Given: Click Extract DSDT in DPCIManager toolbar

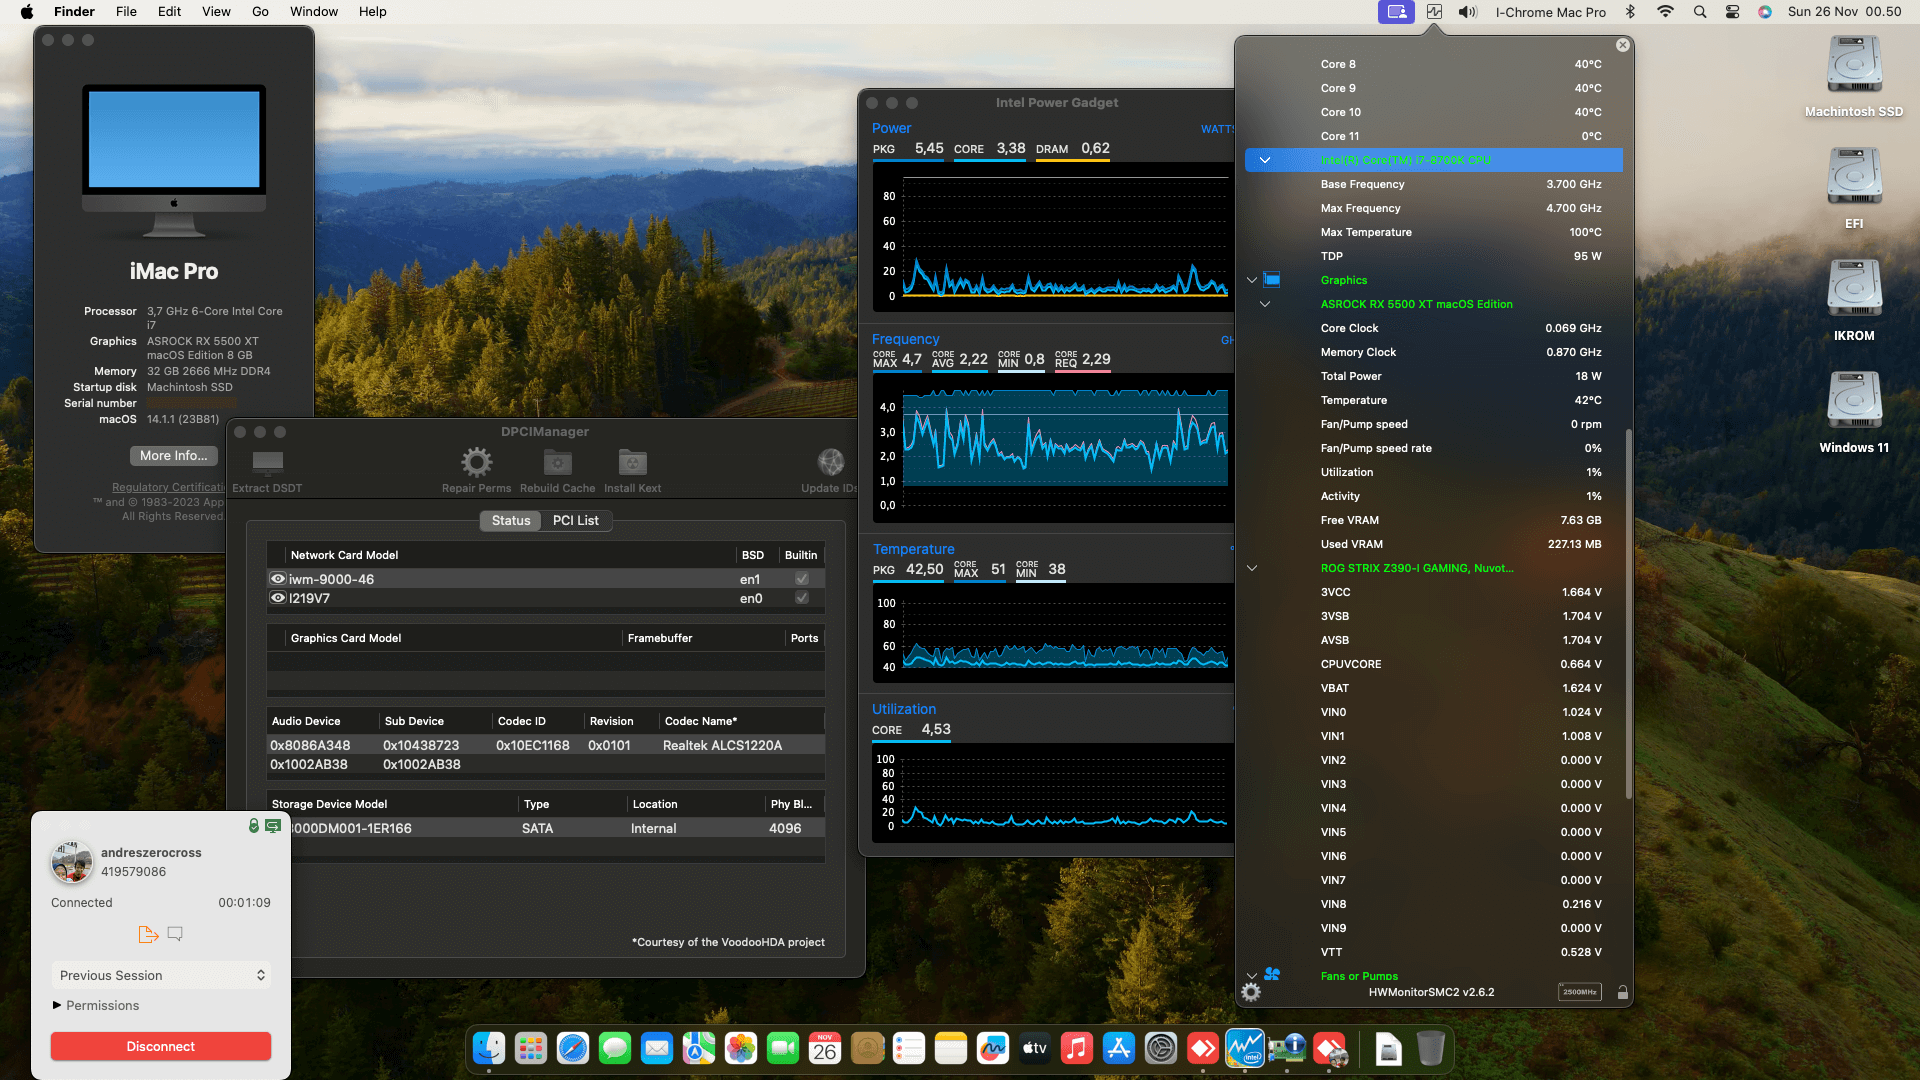Looking at the screenshot, I should click(267, 471).
